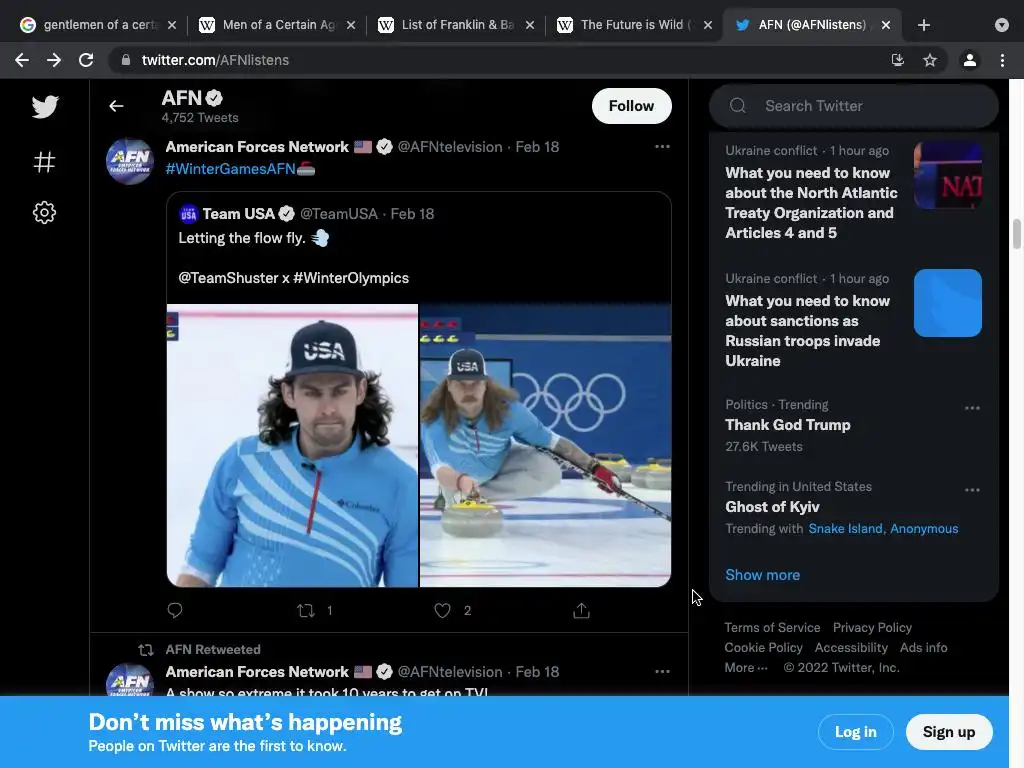The height and width of the screenshot is (768, 1024).
Task: Open options for Ghost of Kyiv trend
Action: pos(972,490)
